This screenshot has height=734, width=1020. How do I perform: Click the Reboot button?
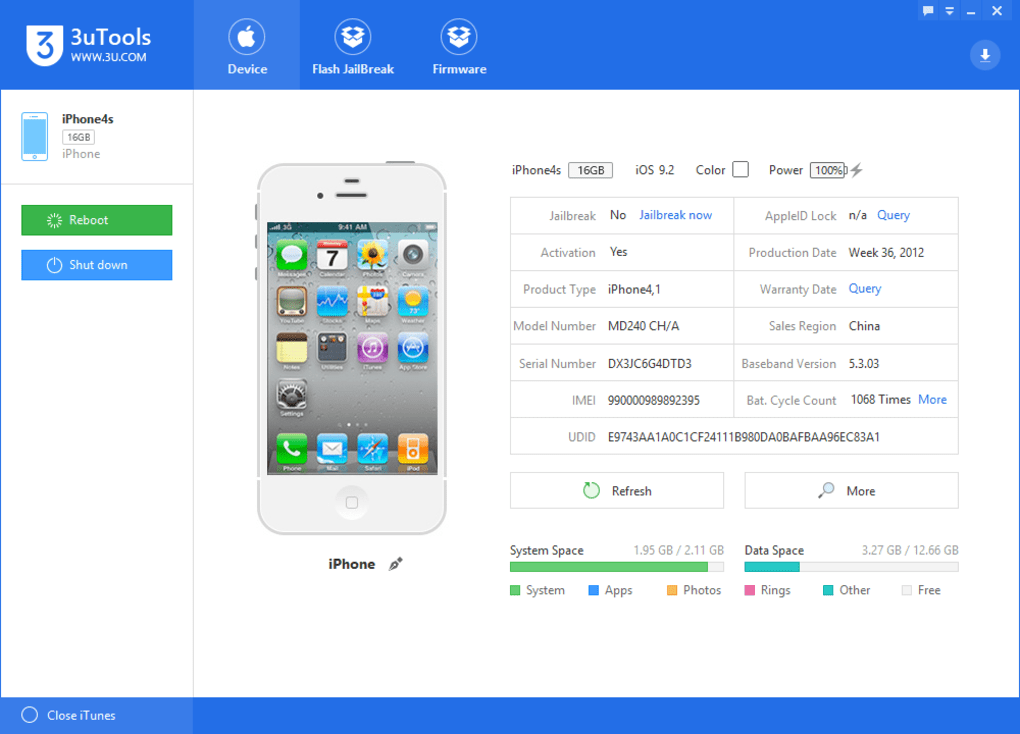(x=97, y=220)
